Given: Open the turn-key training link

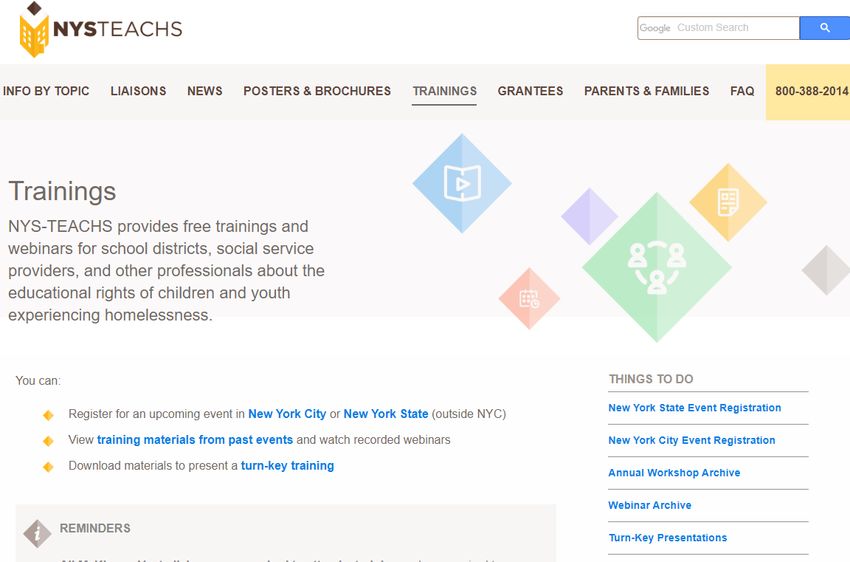Looking at the screenshot, I should (x=287, y=466).
